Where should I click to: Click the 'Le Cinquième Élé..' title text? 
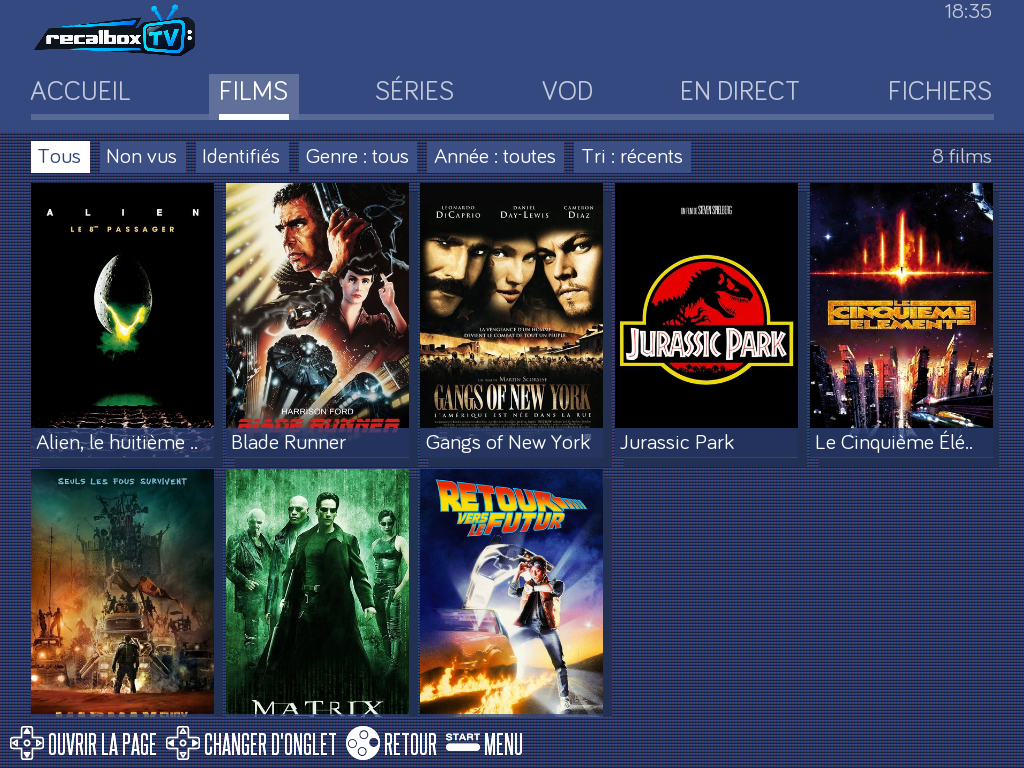894,443
